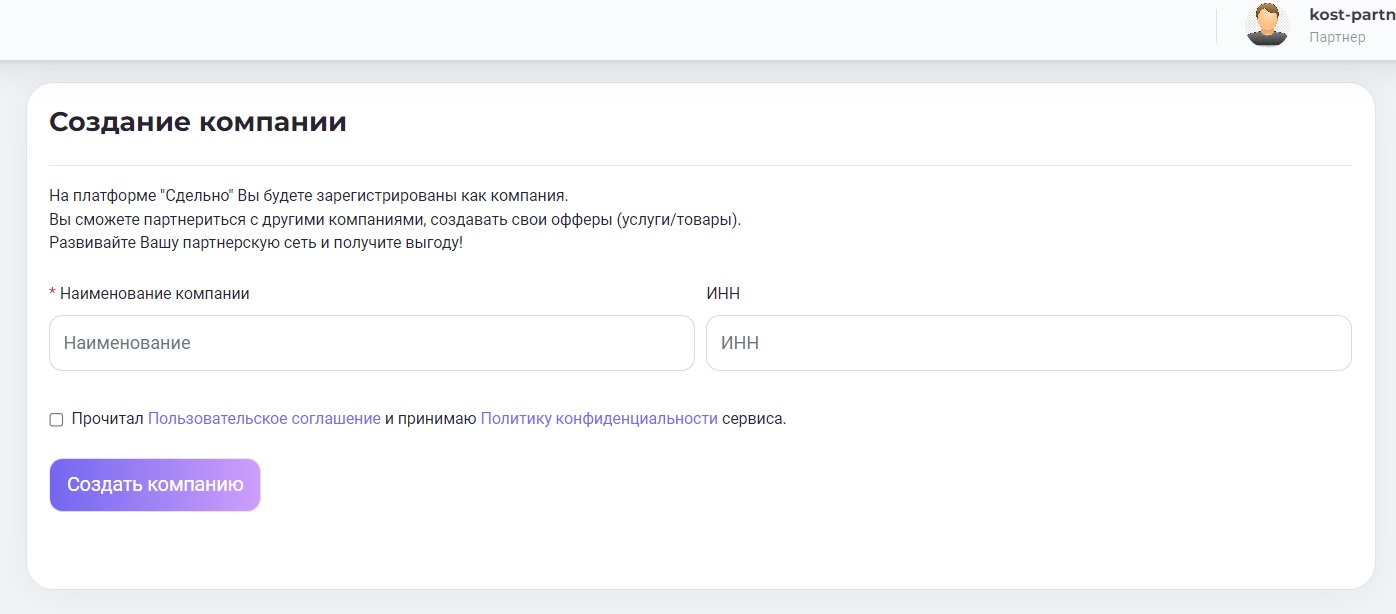The height and width of the screenshot is (614, 1396).
Task: Open the kost-partn account name
Action: (1351, 15)
